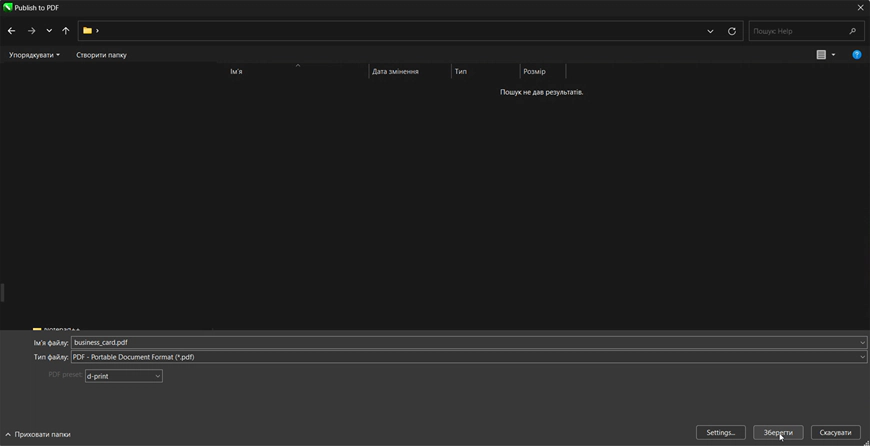The height and width of the screenshot is (446, 870).
Task: Click Скасувати to cancel
Action: point(836,432)
